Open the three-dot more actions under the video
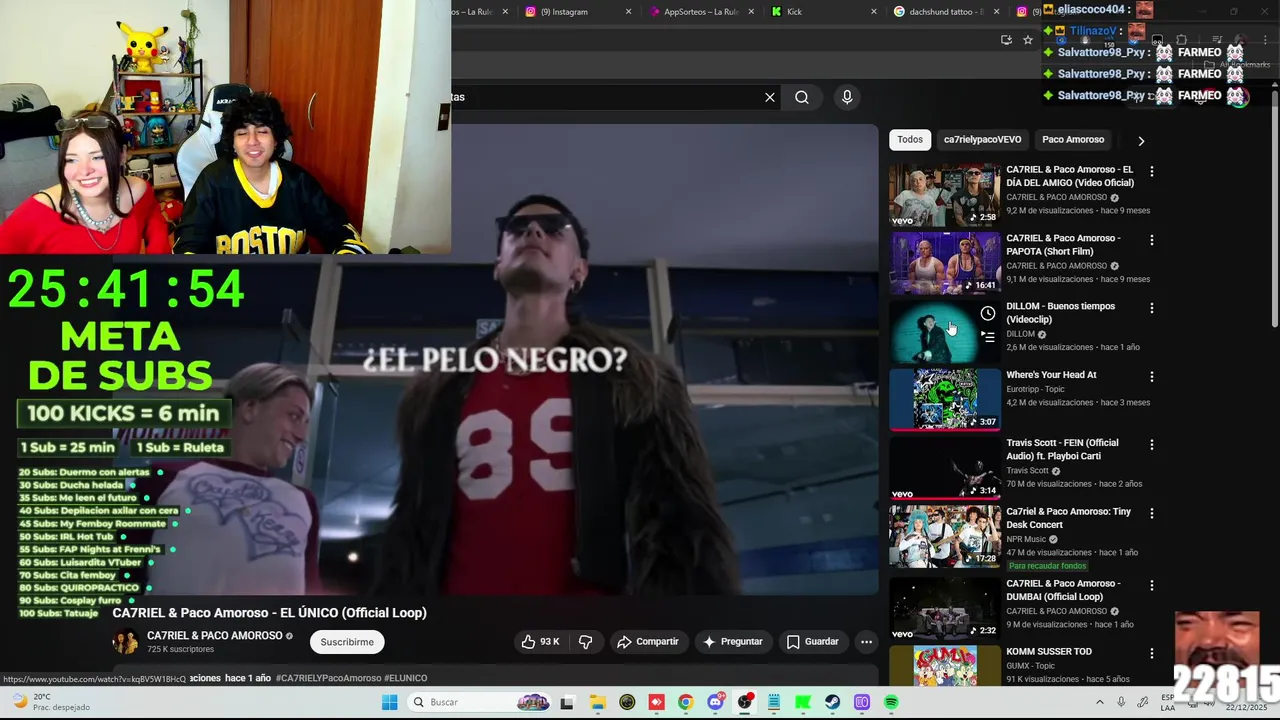 [x=867, y=642]
